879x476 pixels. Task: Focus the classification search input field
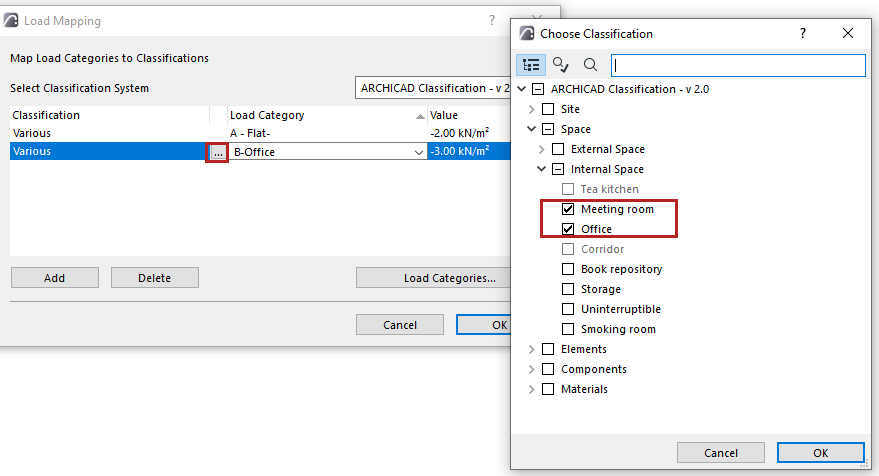738,65
